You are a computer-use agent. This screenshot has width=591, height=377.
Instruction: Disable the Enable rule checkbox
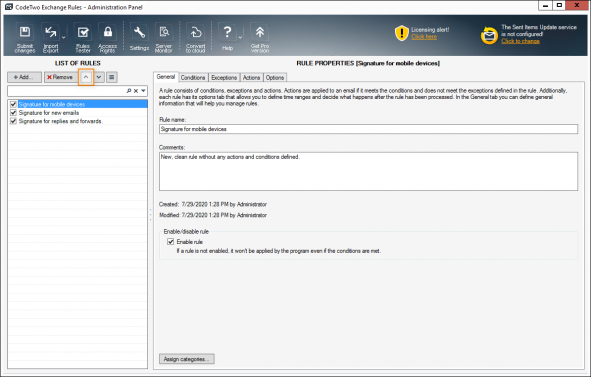170,242
